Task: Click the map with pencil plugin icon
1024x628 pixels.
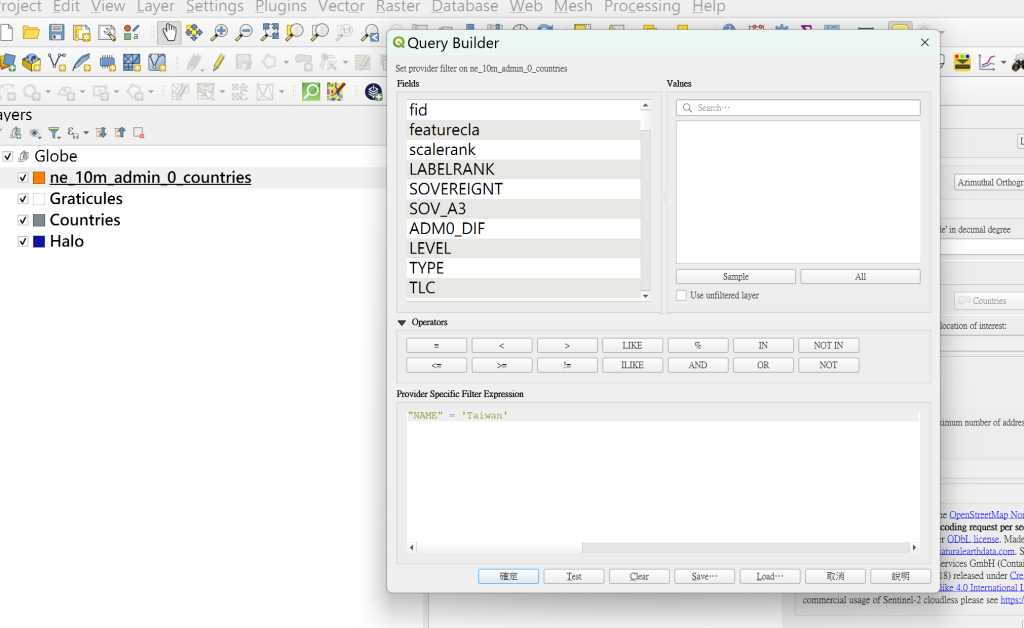Action: pyautogui.click(x=336, y=91)
